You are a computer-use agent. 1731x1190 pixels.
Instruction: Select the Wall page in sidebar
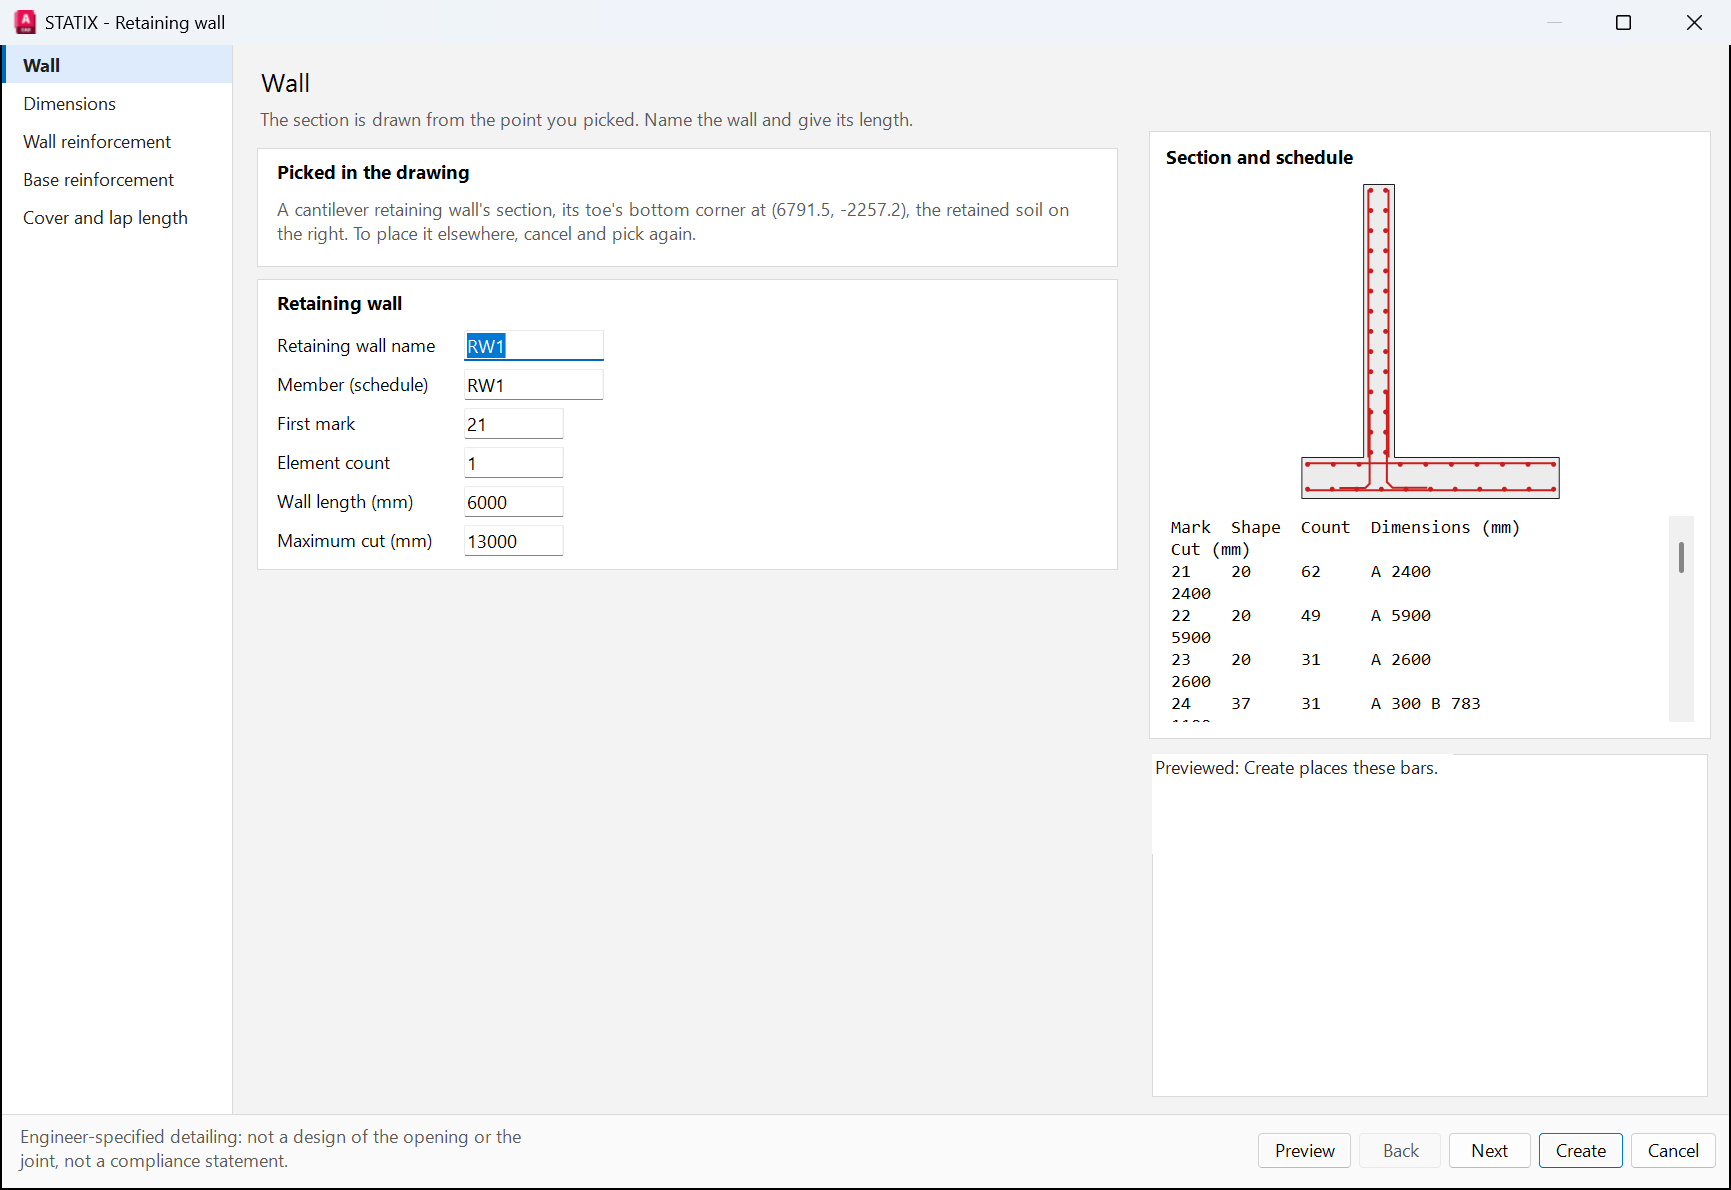click(117, 65)
